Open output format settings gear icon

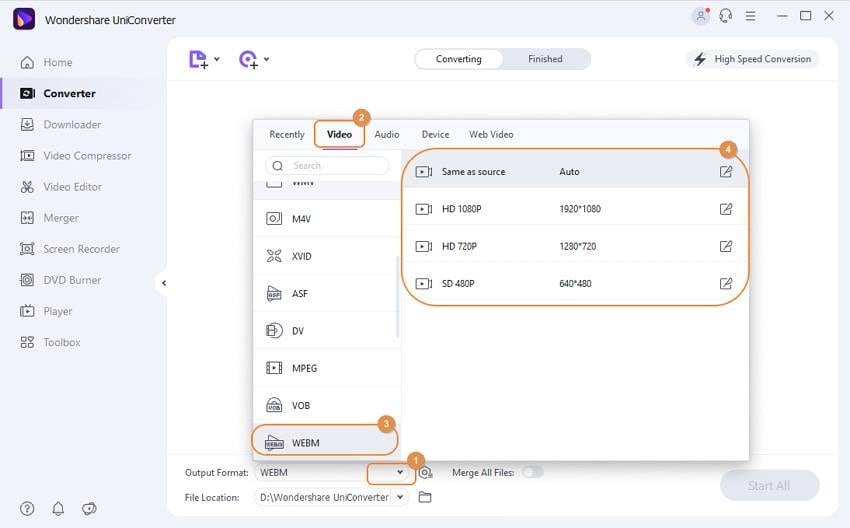click(x=426, y=473)
